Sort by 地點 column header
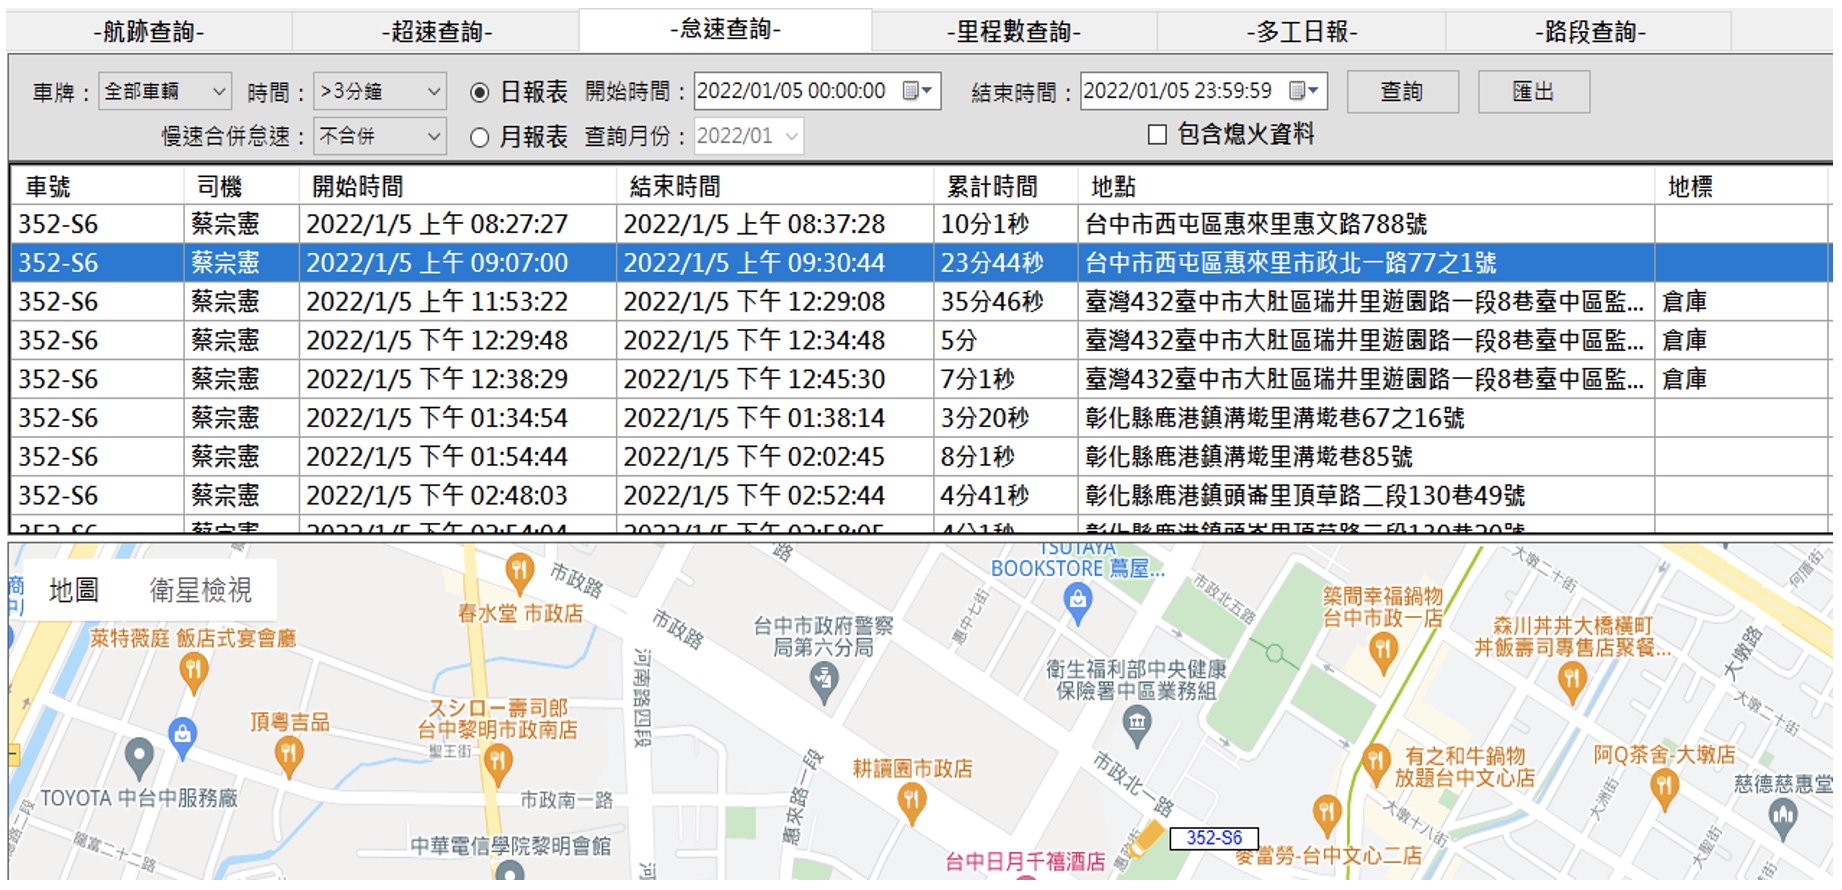This screenshot has height=890, width=1842. tap(1367, 187)
